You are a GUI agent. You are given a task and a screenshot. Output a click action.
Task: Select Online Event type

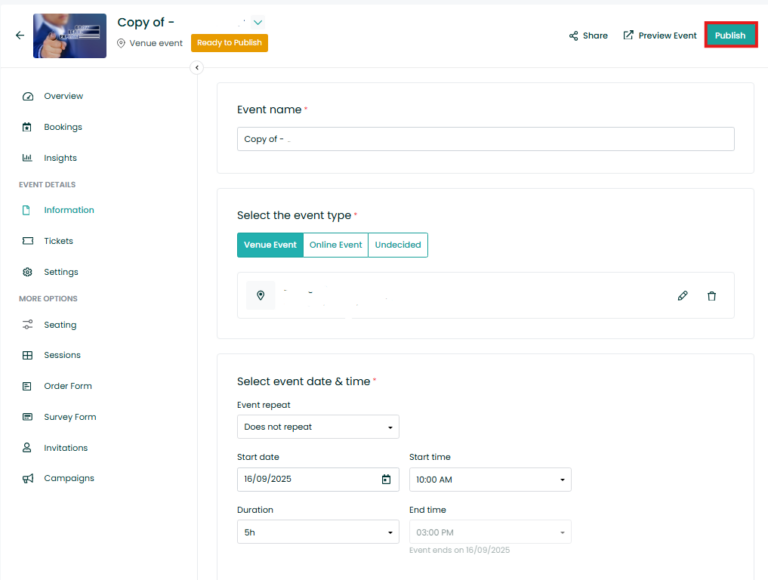point(336,245)
